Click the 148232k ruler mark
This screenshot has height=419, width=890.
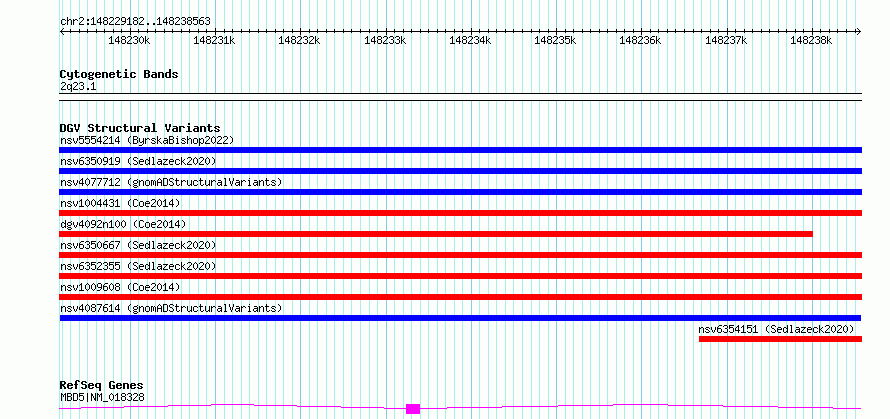pos(299,40)
